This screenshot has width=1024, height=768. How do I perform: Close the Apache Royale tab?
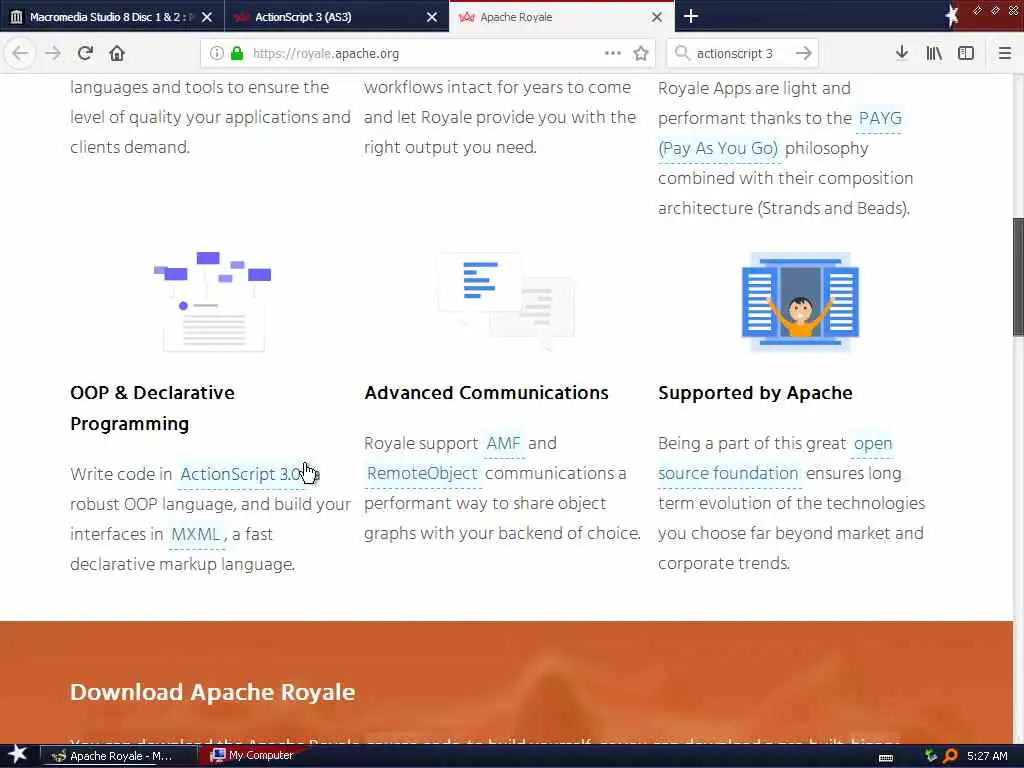657,17
